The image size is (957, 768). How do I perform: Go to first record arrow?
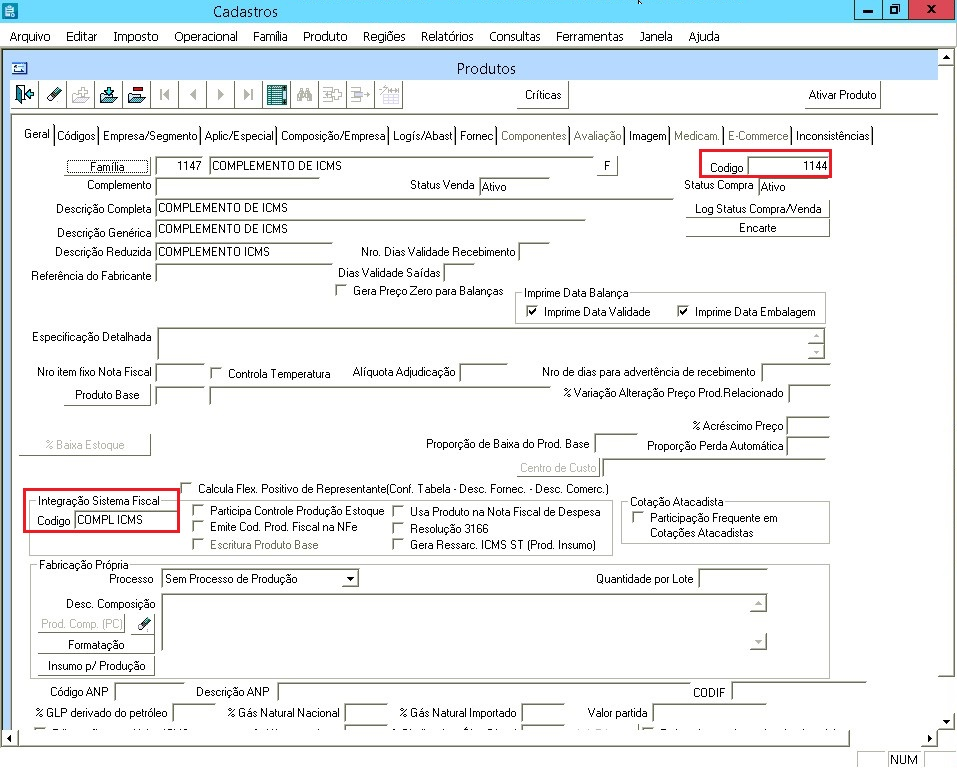pyautogui.click(x=165, y=95)
